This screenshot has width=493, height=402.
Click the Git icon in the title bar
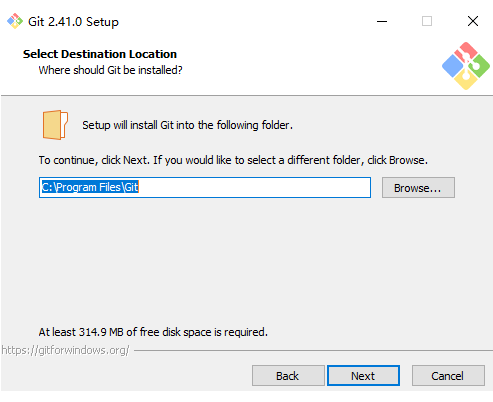pos(15,21)
